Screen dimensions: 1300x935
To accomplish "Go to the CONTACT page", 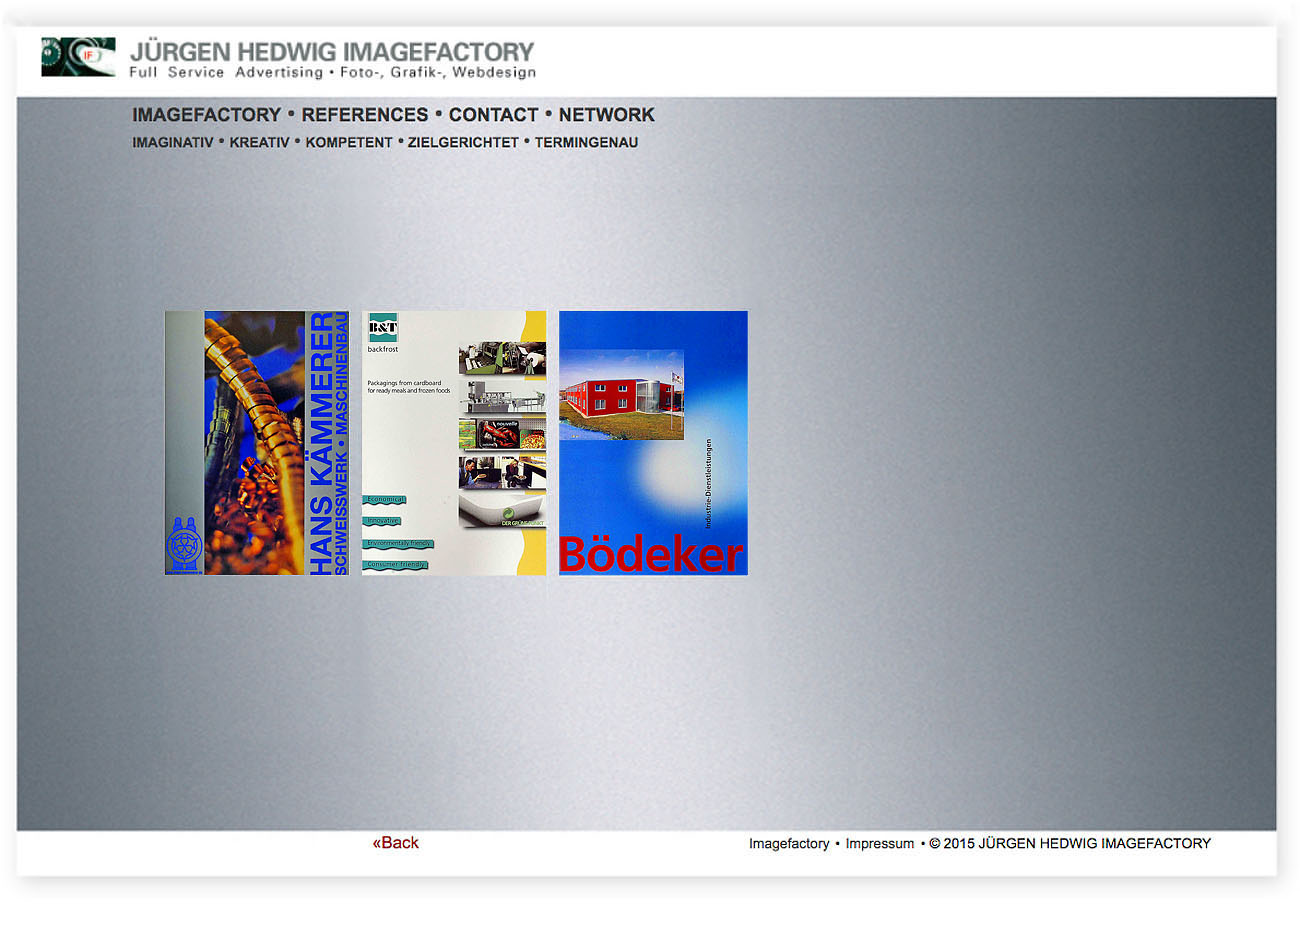I will click(x=493, y=115).
